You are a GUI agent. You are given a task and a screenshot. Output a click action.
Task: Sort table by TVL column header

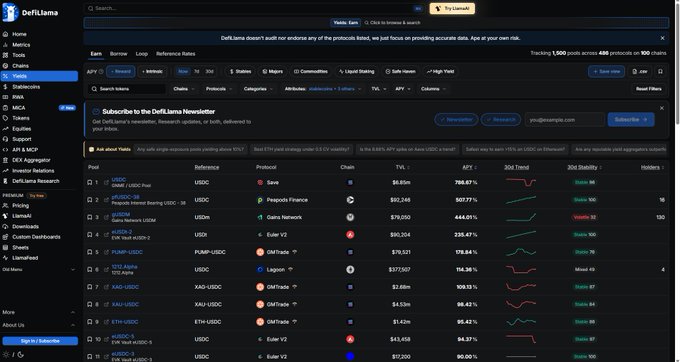point(402,167)
